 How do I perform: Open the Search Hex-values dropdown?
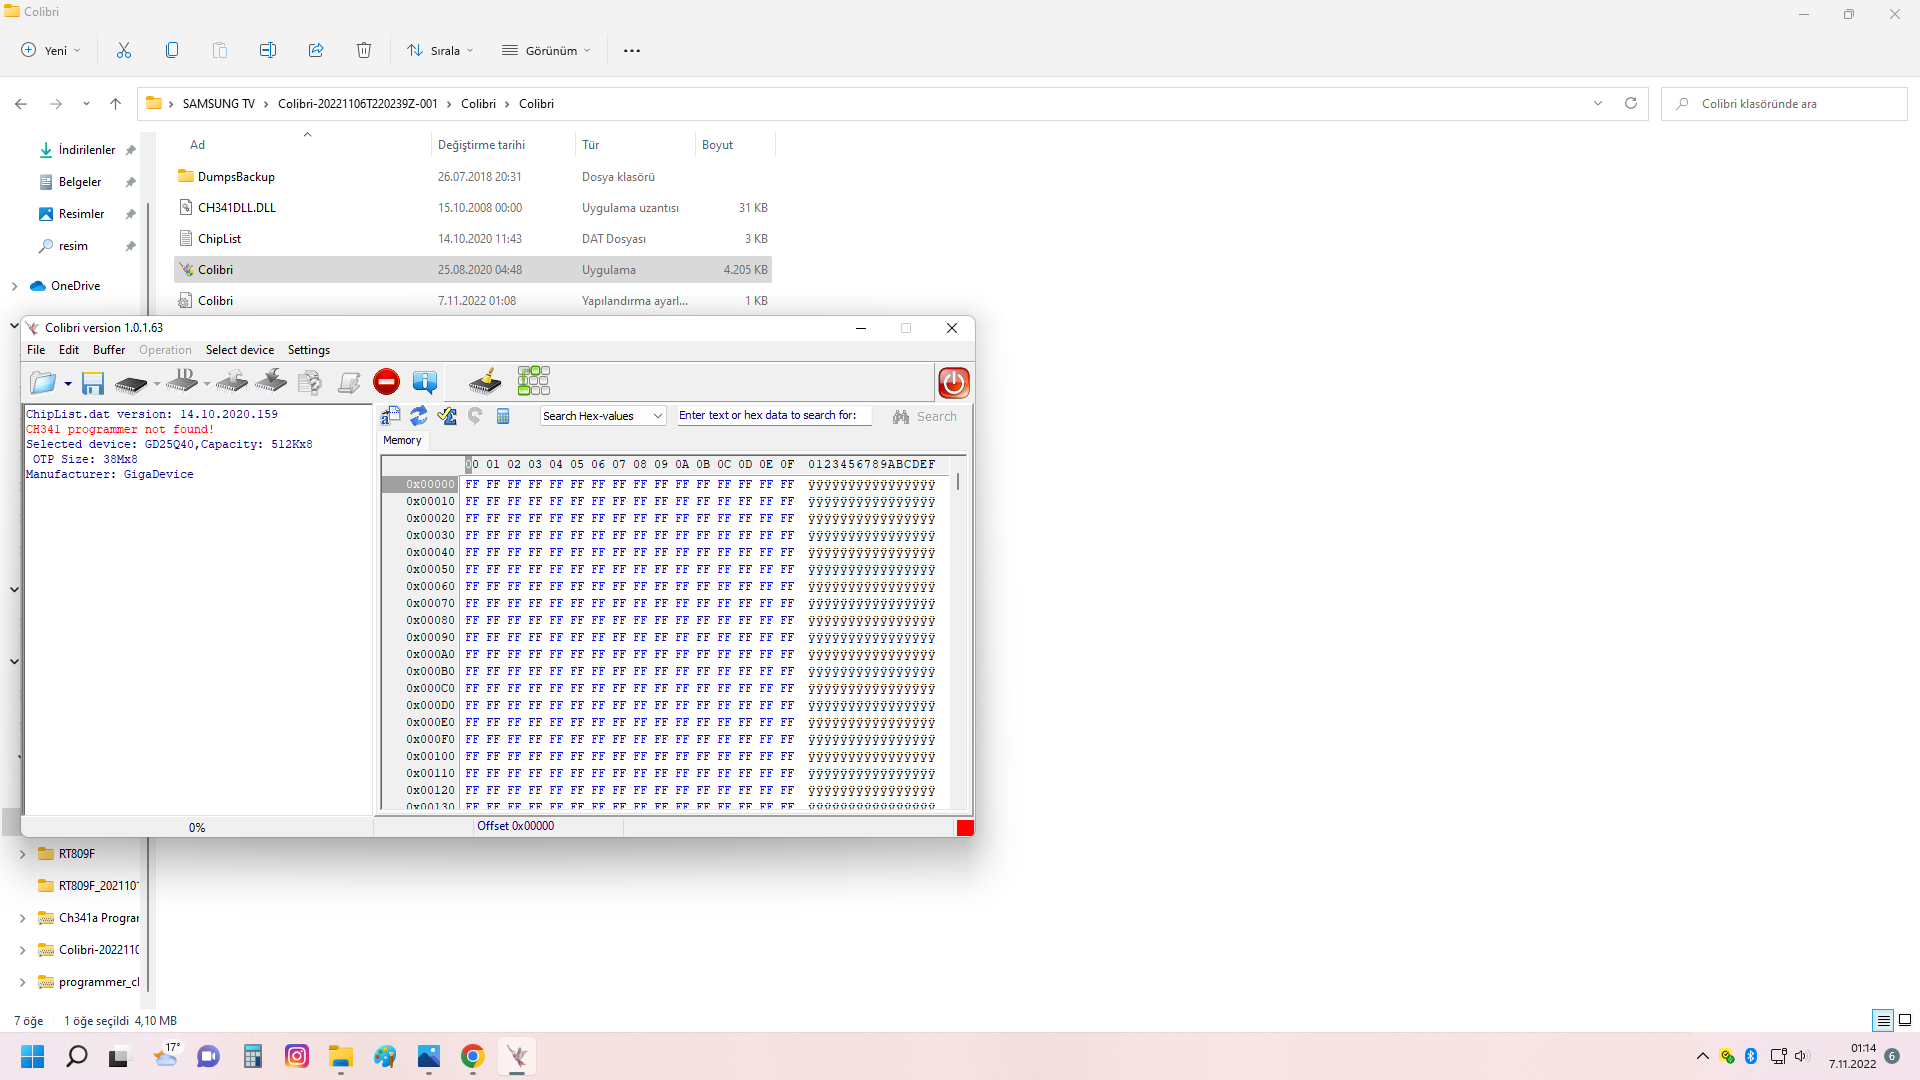click(x=603, y=416)
